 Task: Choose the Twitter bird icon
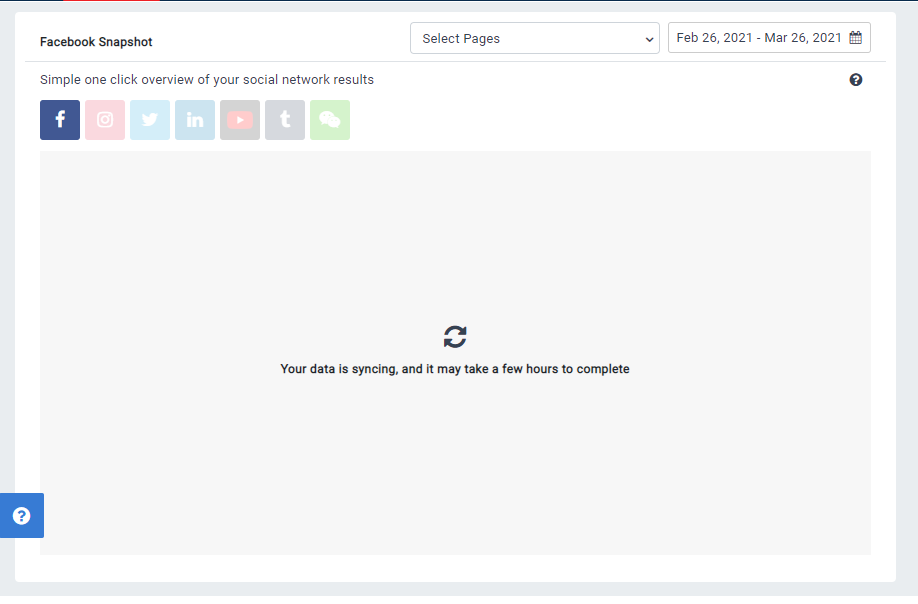(x=150, y=120)
